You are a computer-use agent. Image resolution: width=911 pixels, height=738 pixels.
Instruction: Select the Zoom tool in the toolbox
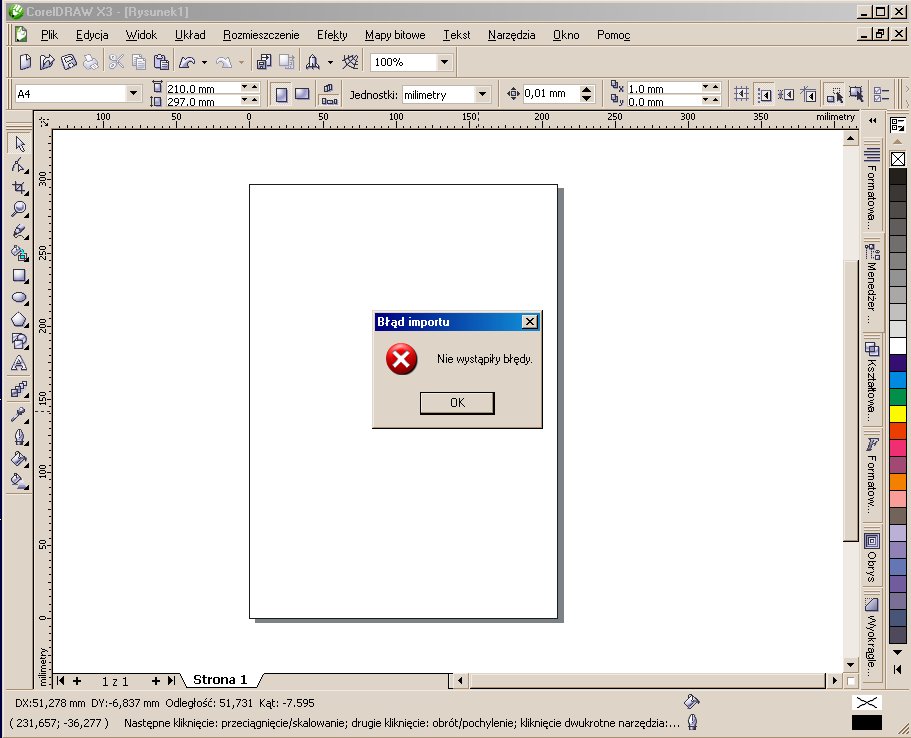coord(19,209)
